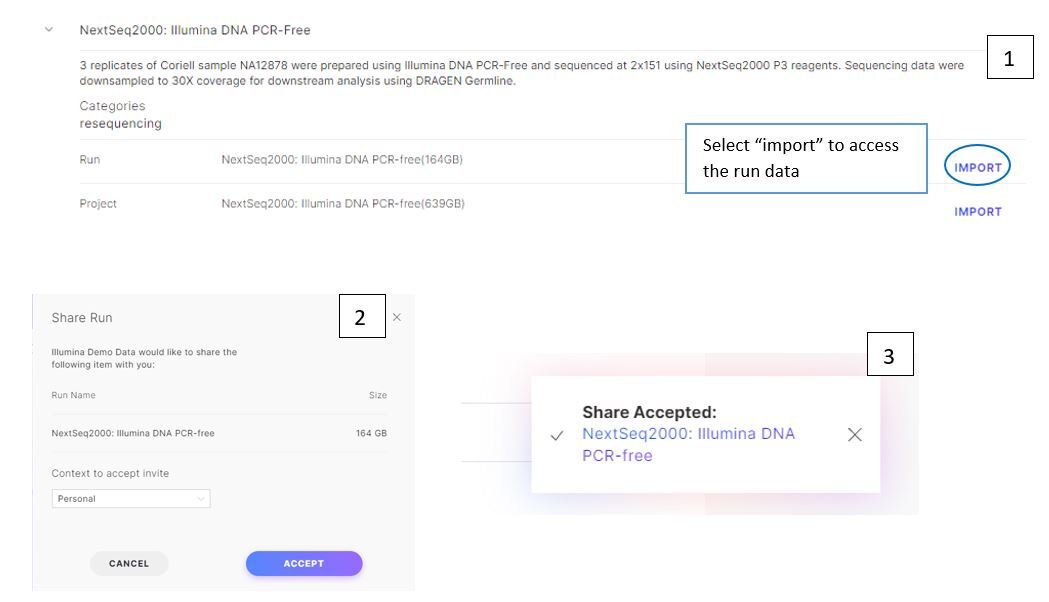This screenshot has width=1049, height=602.
Task: Click the Share Run dialog title
Action: 82,318
